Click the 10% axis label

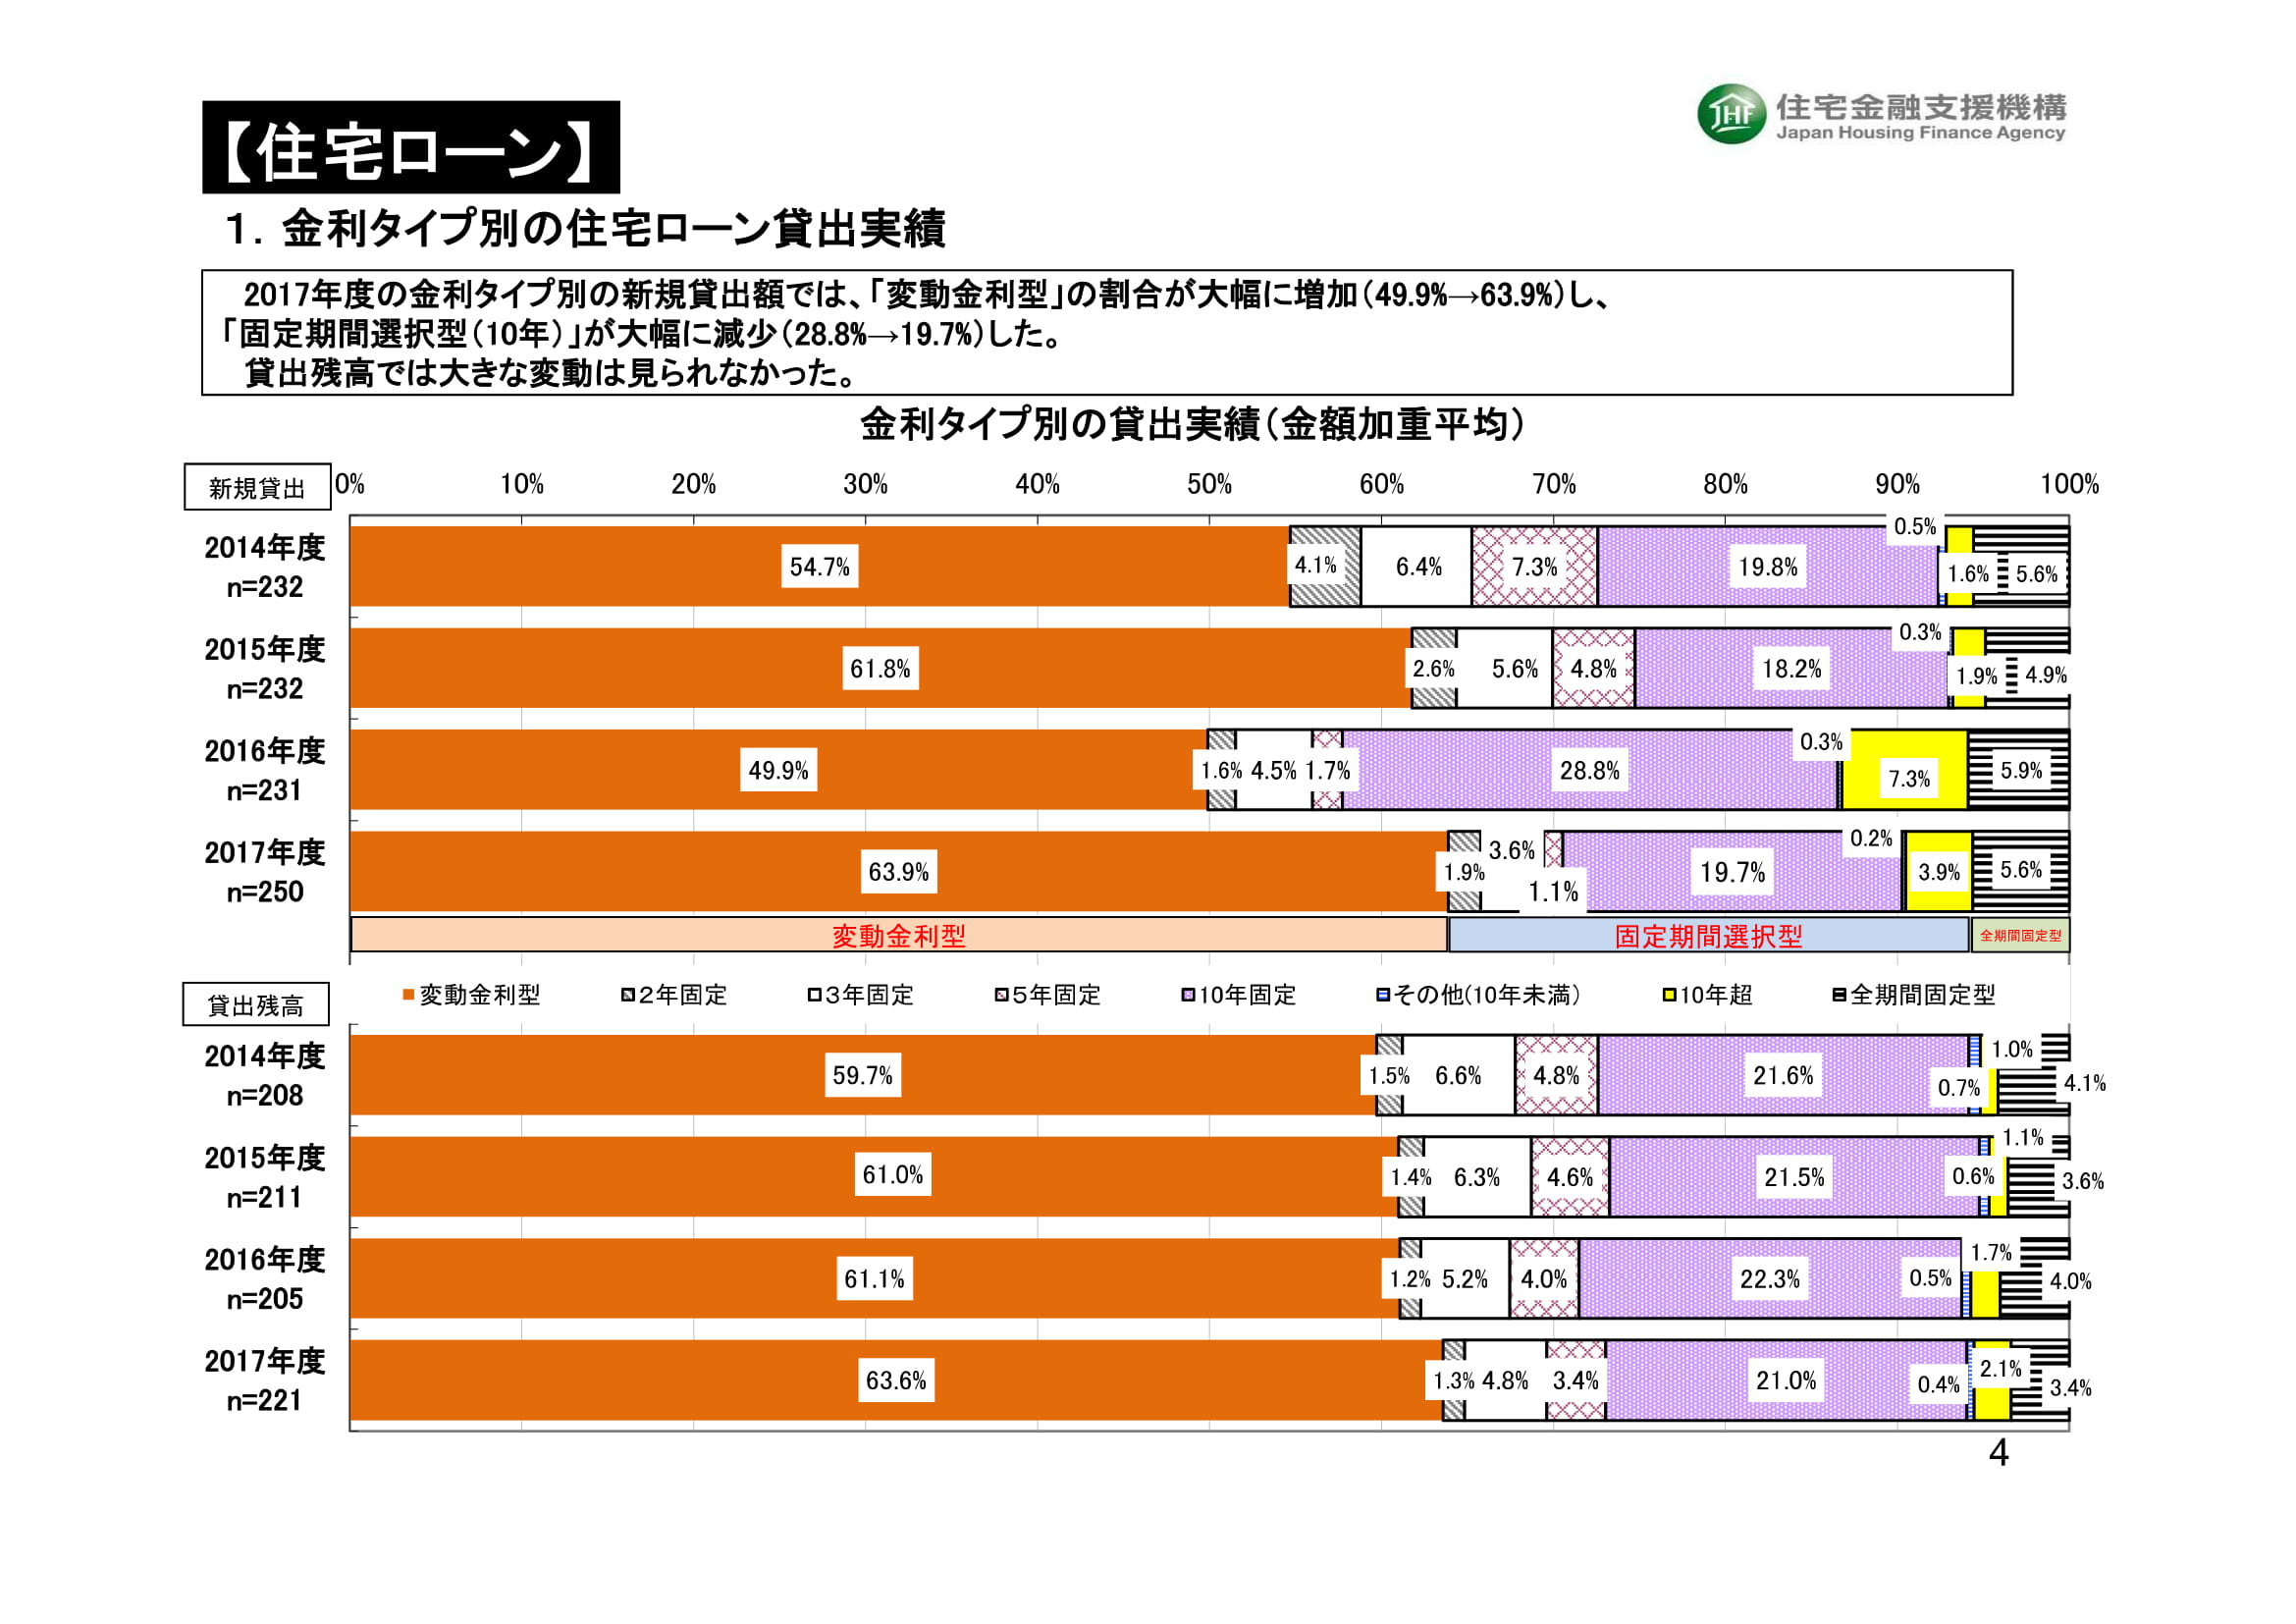[522, 485]
